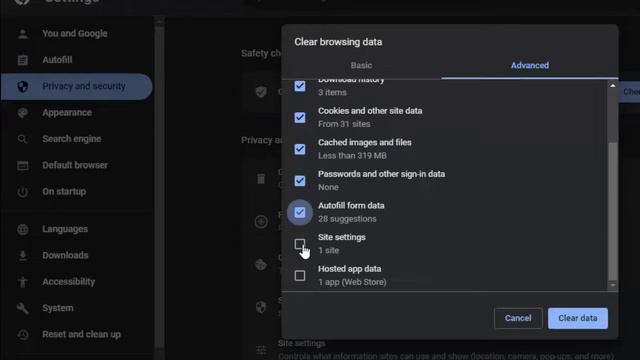The image size is (640, 360).
Task: Click the "3 items" text
Action: coord(332,93)
